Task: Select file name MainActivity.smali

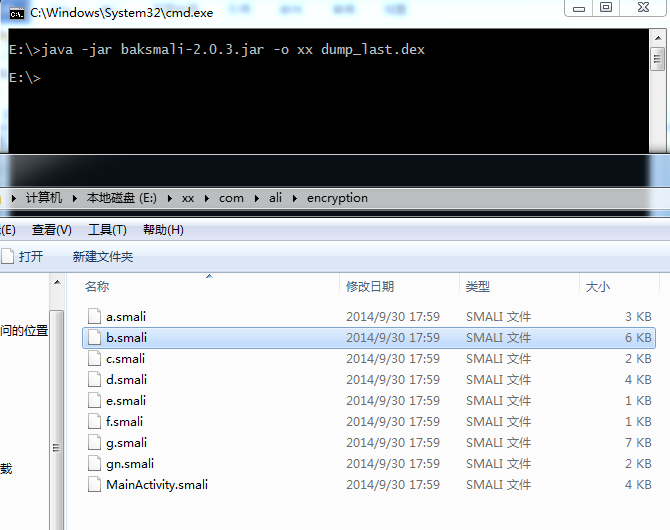Action: point(157,485)
